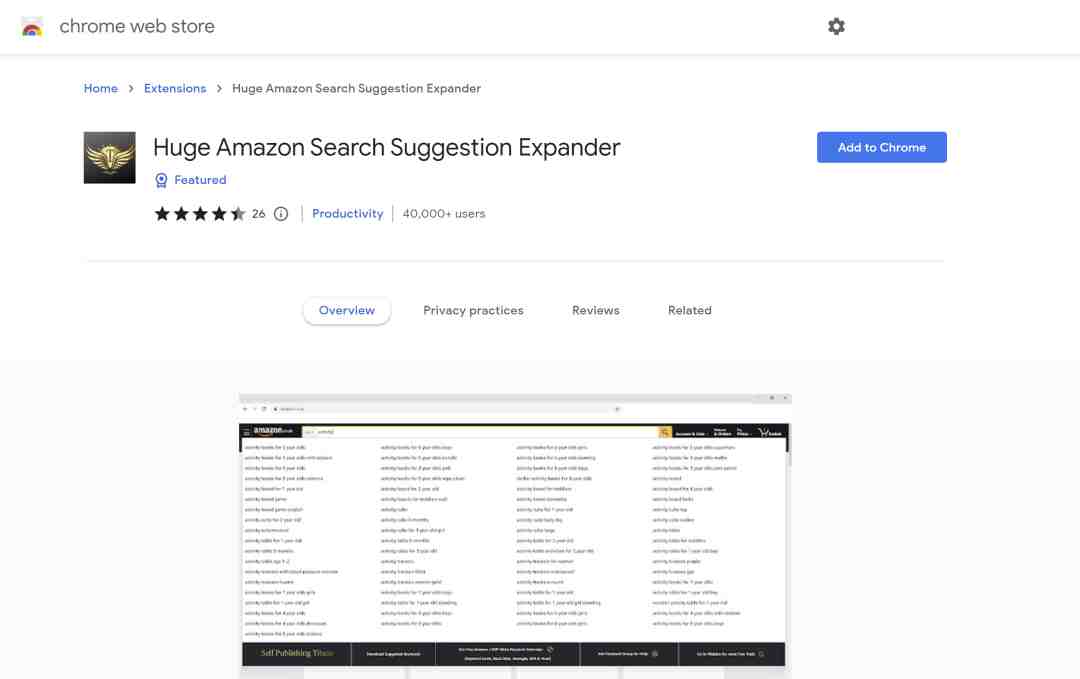Click the Add to Chrome button
Image resolution: width=1080 pixels, height=679 pixels.
point(882,147)
